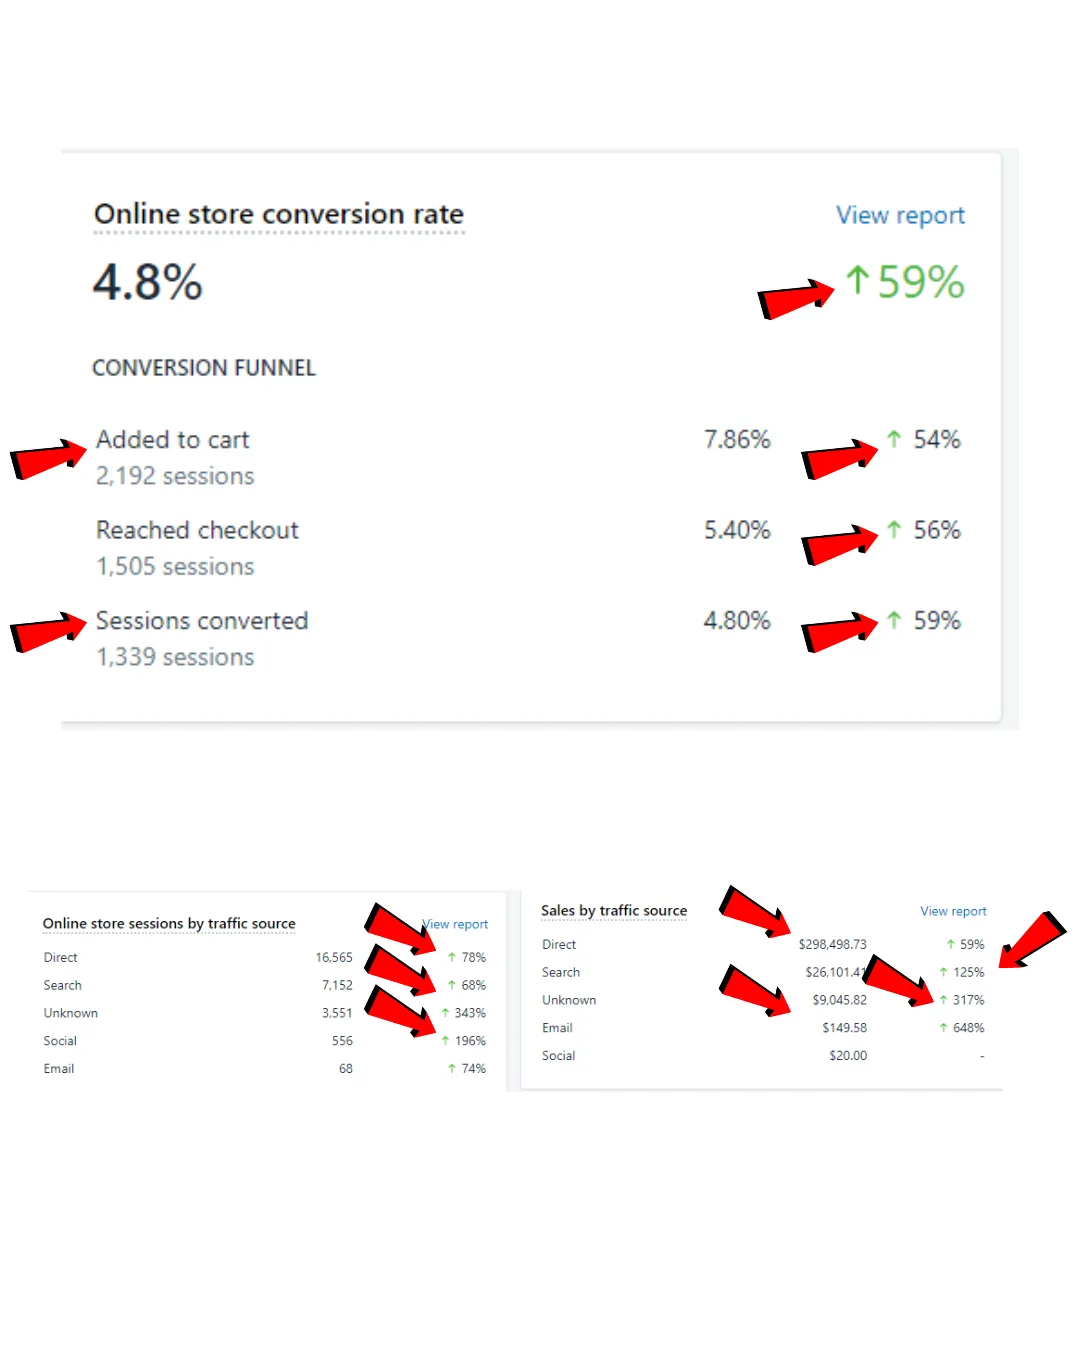Click the green up arrow next to 54%
Image resolution: width=1080 pixels, height=1350 pixels.
[x=894, y=439]
